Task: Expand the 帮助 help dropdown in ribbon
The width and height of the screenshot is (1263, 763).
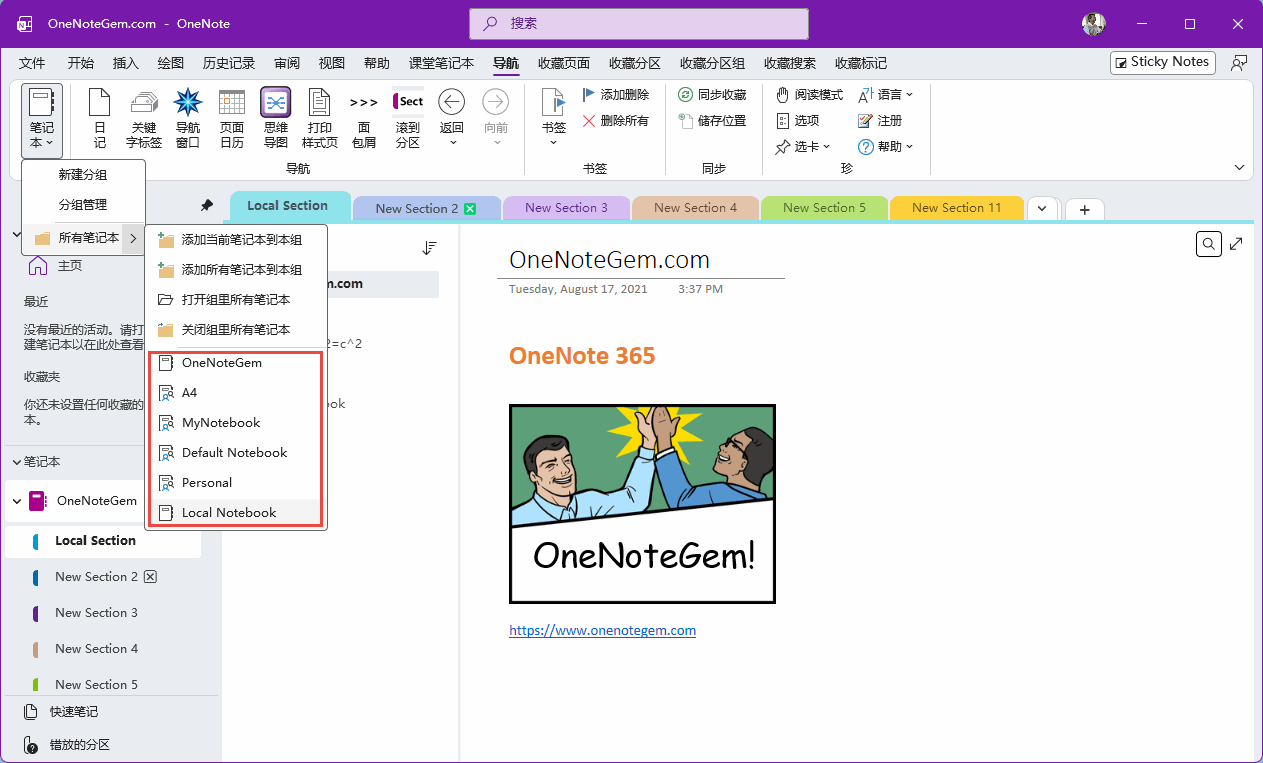Action: [886, 147]
